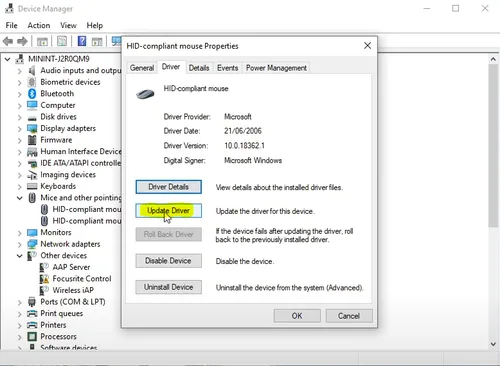This screenshot has height=366, width=500.
Task: Expand the Ports (COM & LPT) category
Action: tap(19, 302)
